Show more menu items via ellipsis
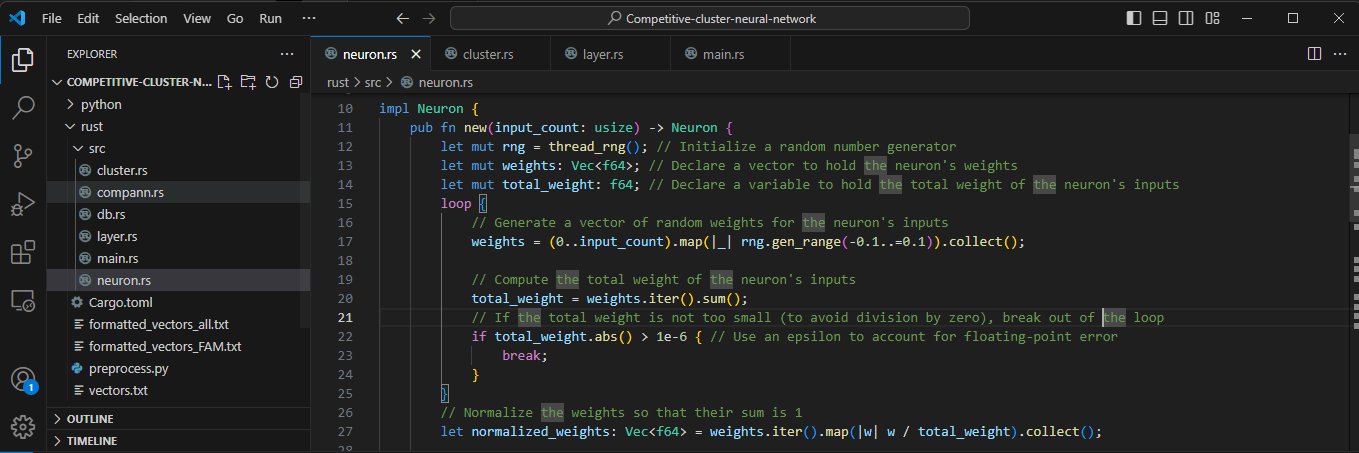The width and height of the screenshot is (1359, 453). [308, 18]
